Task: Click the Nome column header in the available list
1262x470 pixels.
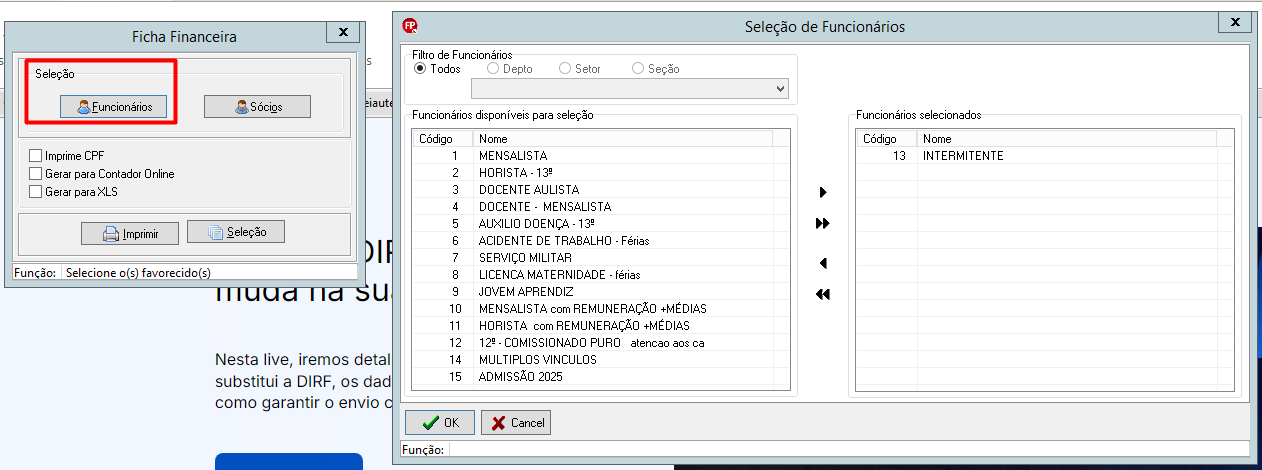Action: click(623, 139)
